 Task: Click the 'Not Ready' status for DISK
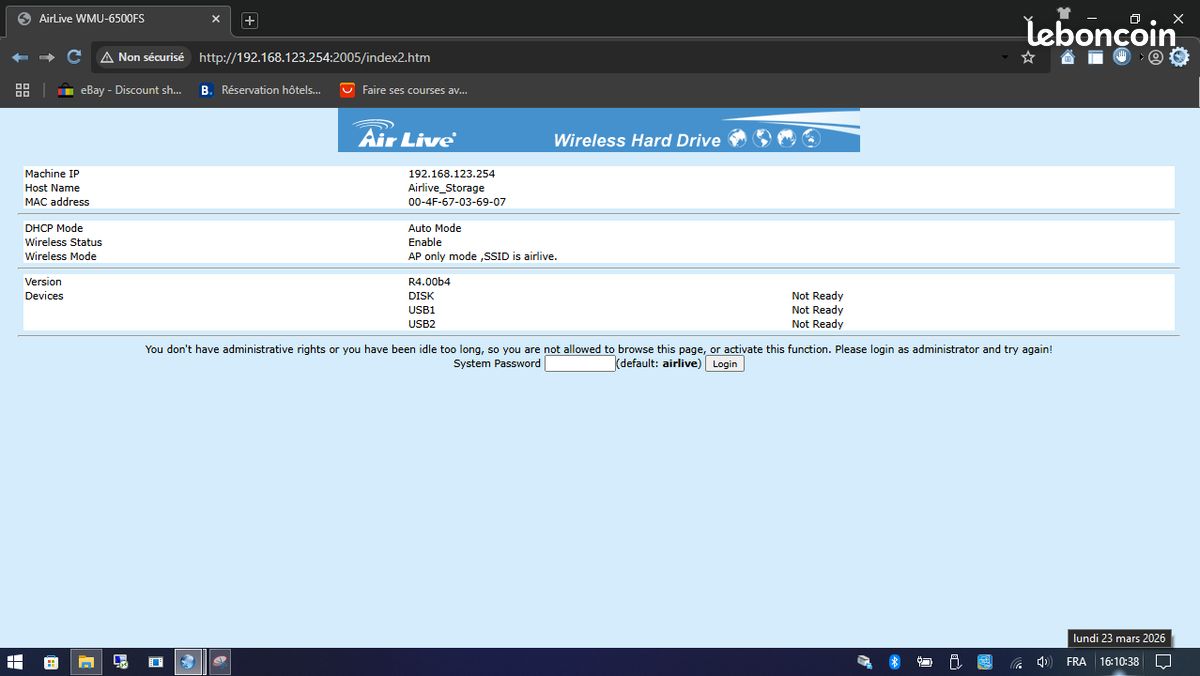817,296
